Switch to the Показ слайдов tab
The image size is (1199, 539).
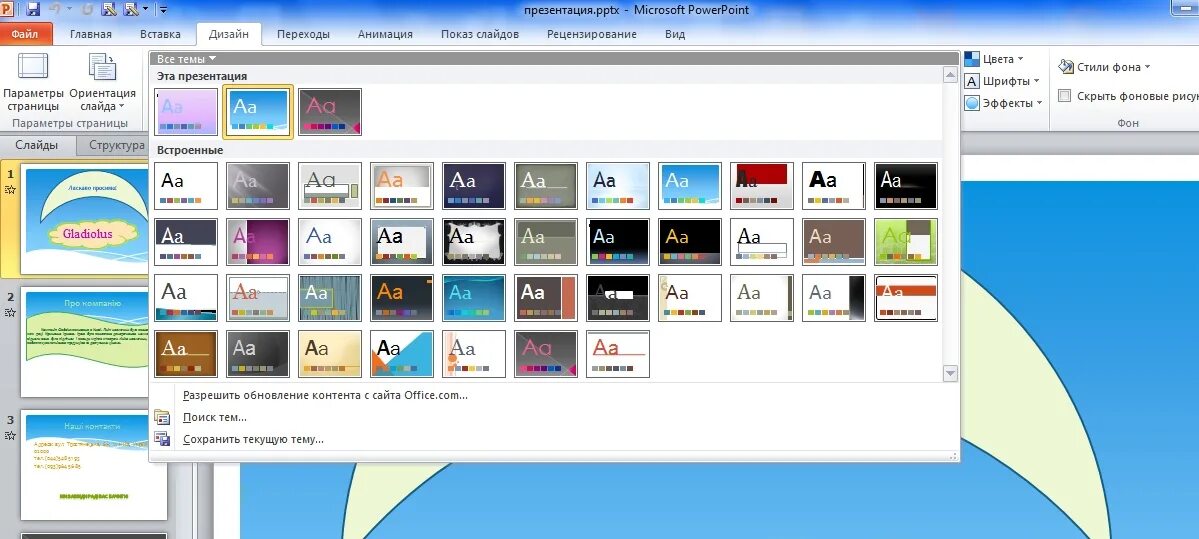tap(480, 34)
